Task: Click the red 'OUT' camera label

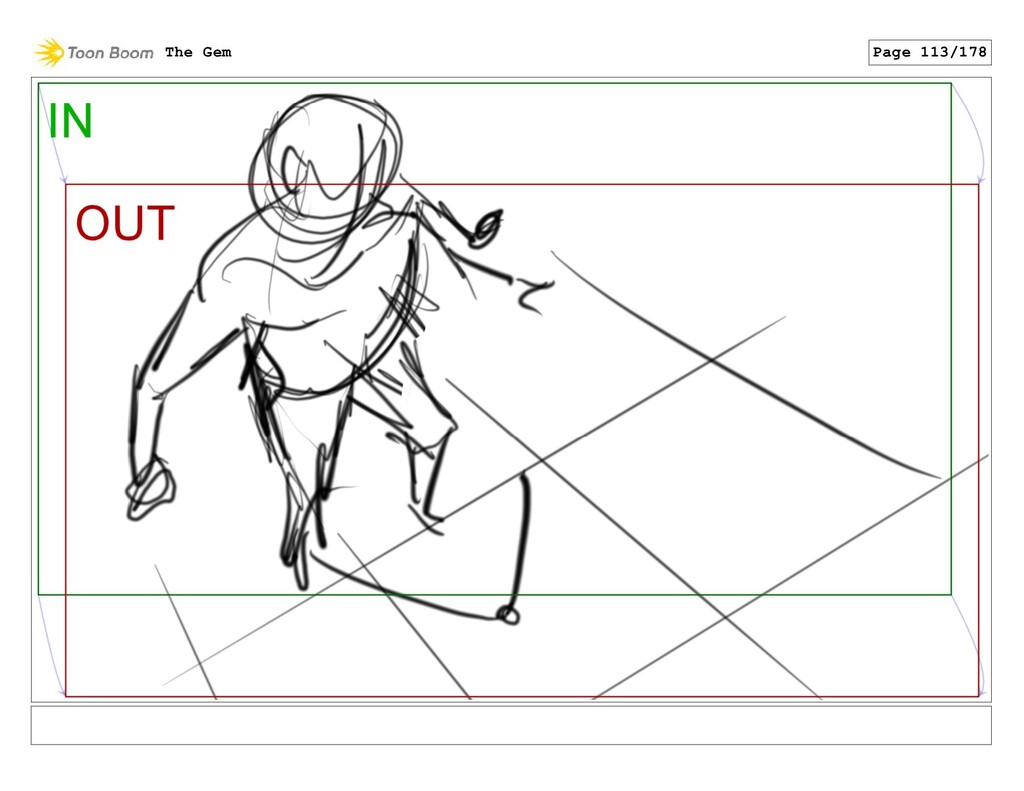Action: (x=125, y=223)
